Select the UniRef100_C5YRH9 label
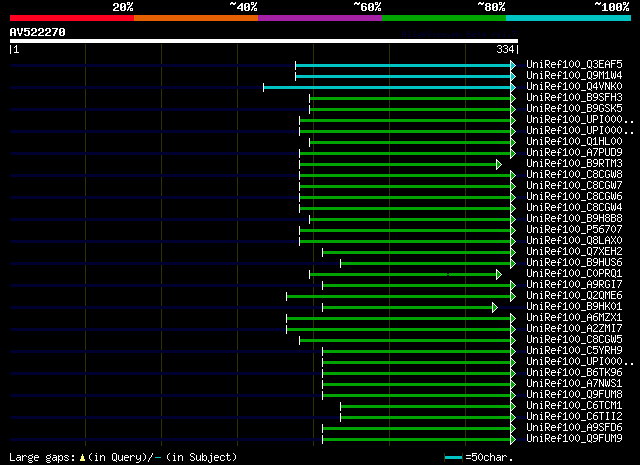Image resolution: width=640 pixels, height=465 pixels. pyautogui.click(x=574, y=351)
